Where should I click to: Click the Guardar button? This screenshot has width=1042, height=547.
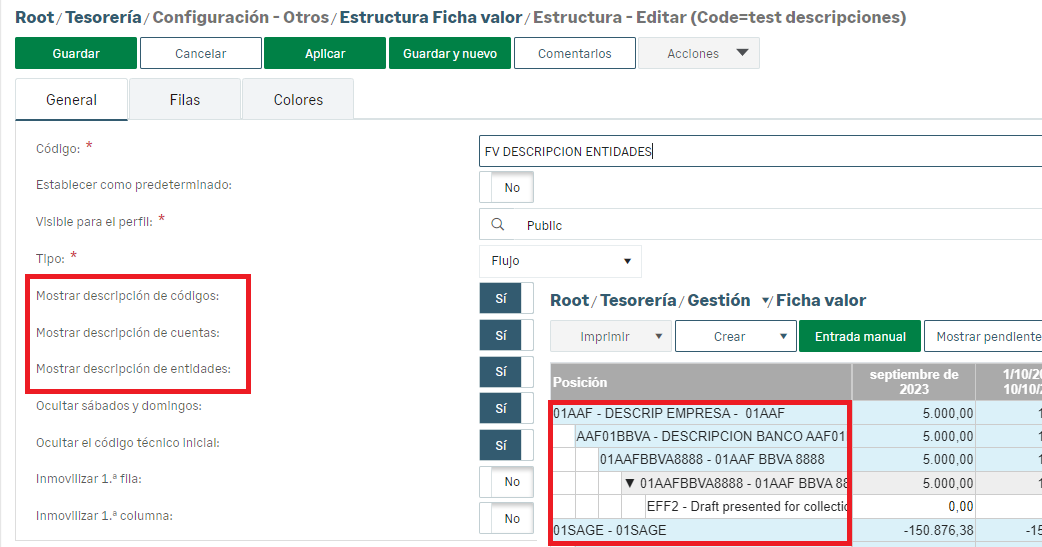(x=76, y=54)
